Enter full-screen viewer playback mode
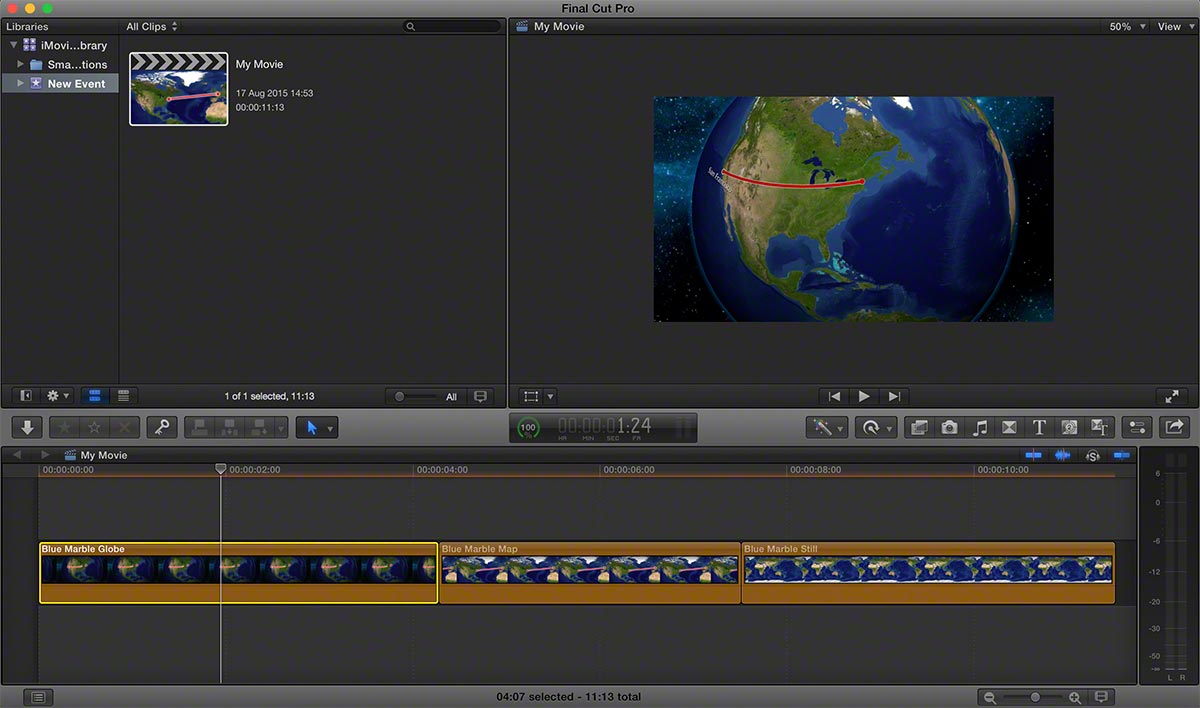The height and width of the screenshot is (708, 1200). pyautogui.click(x=1171, y=396)
